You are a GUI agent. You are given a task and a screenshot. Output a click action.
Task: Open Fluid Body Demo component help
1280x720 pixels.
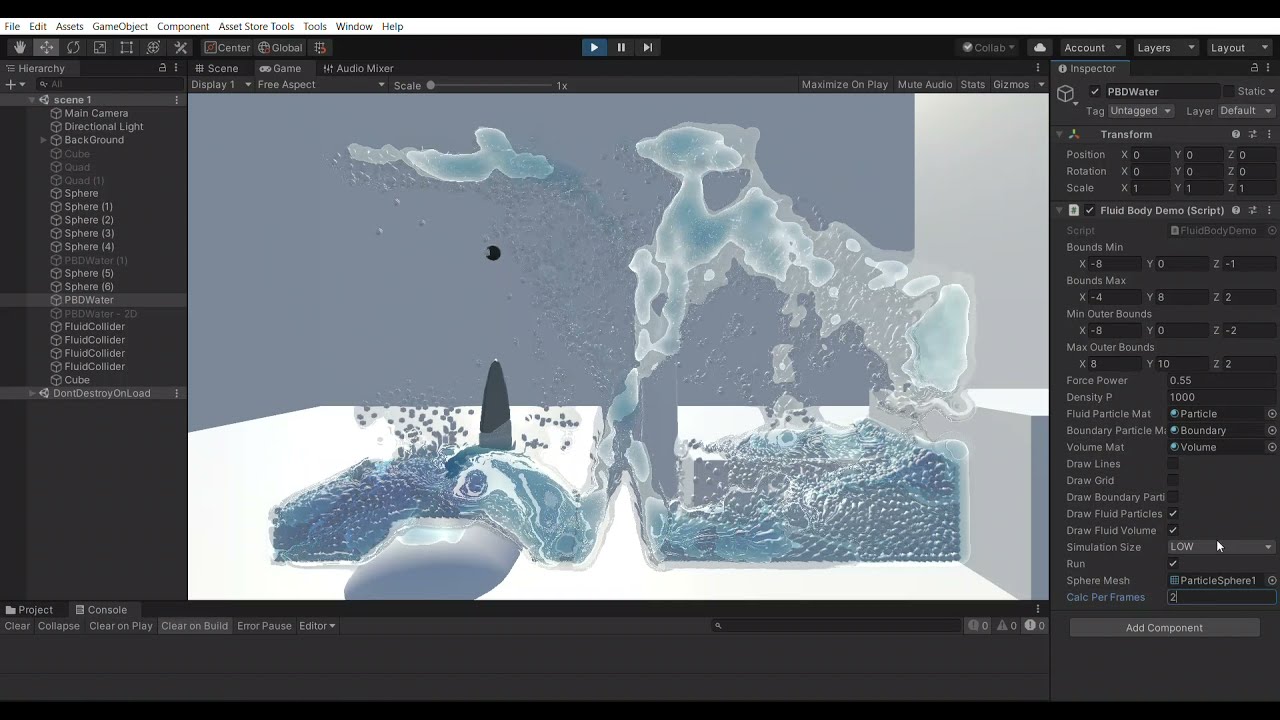[1236, 210]
